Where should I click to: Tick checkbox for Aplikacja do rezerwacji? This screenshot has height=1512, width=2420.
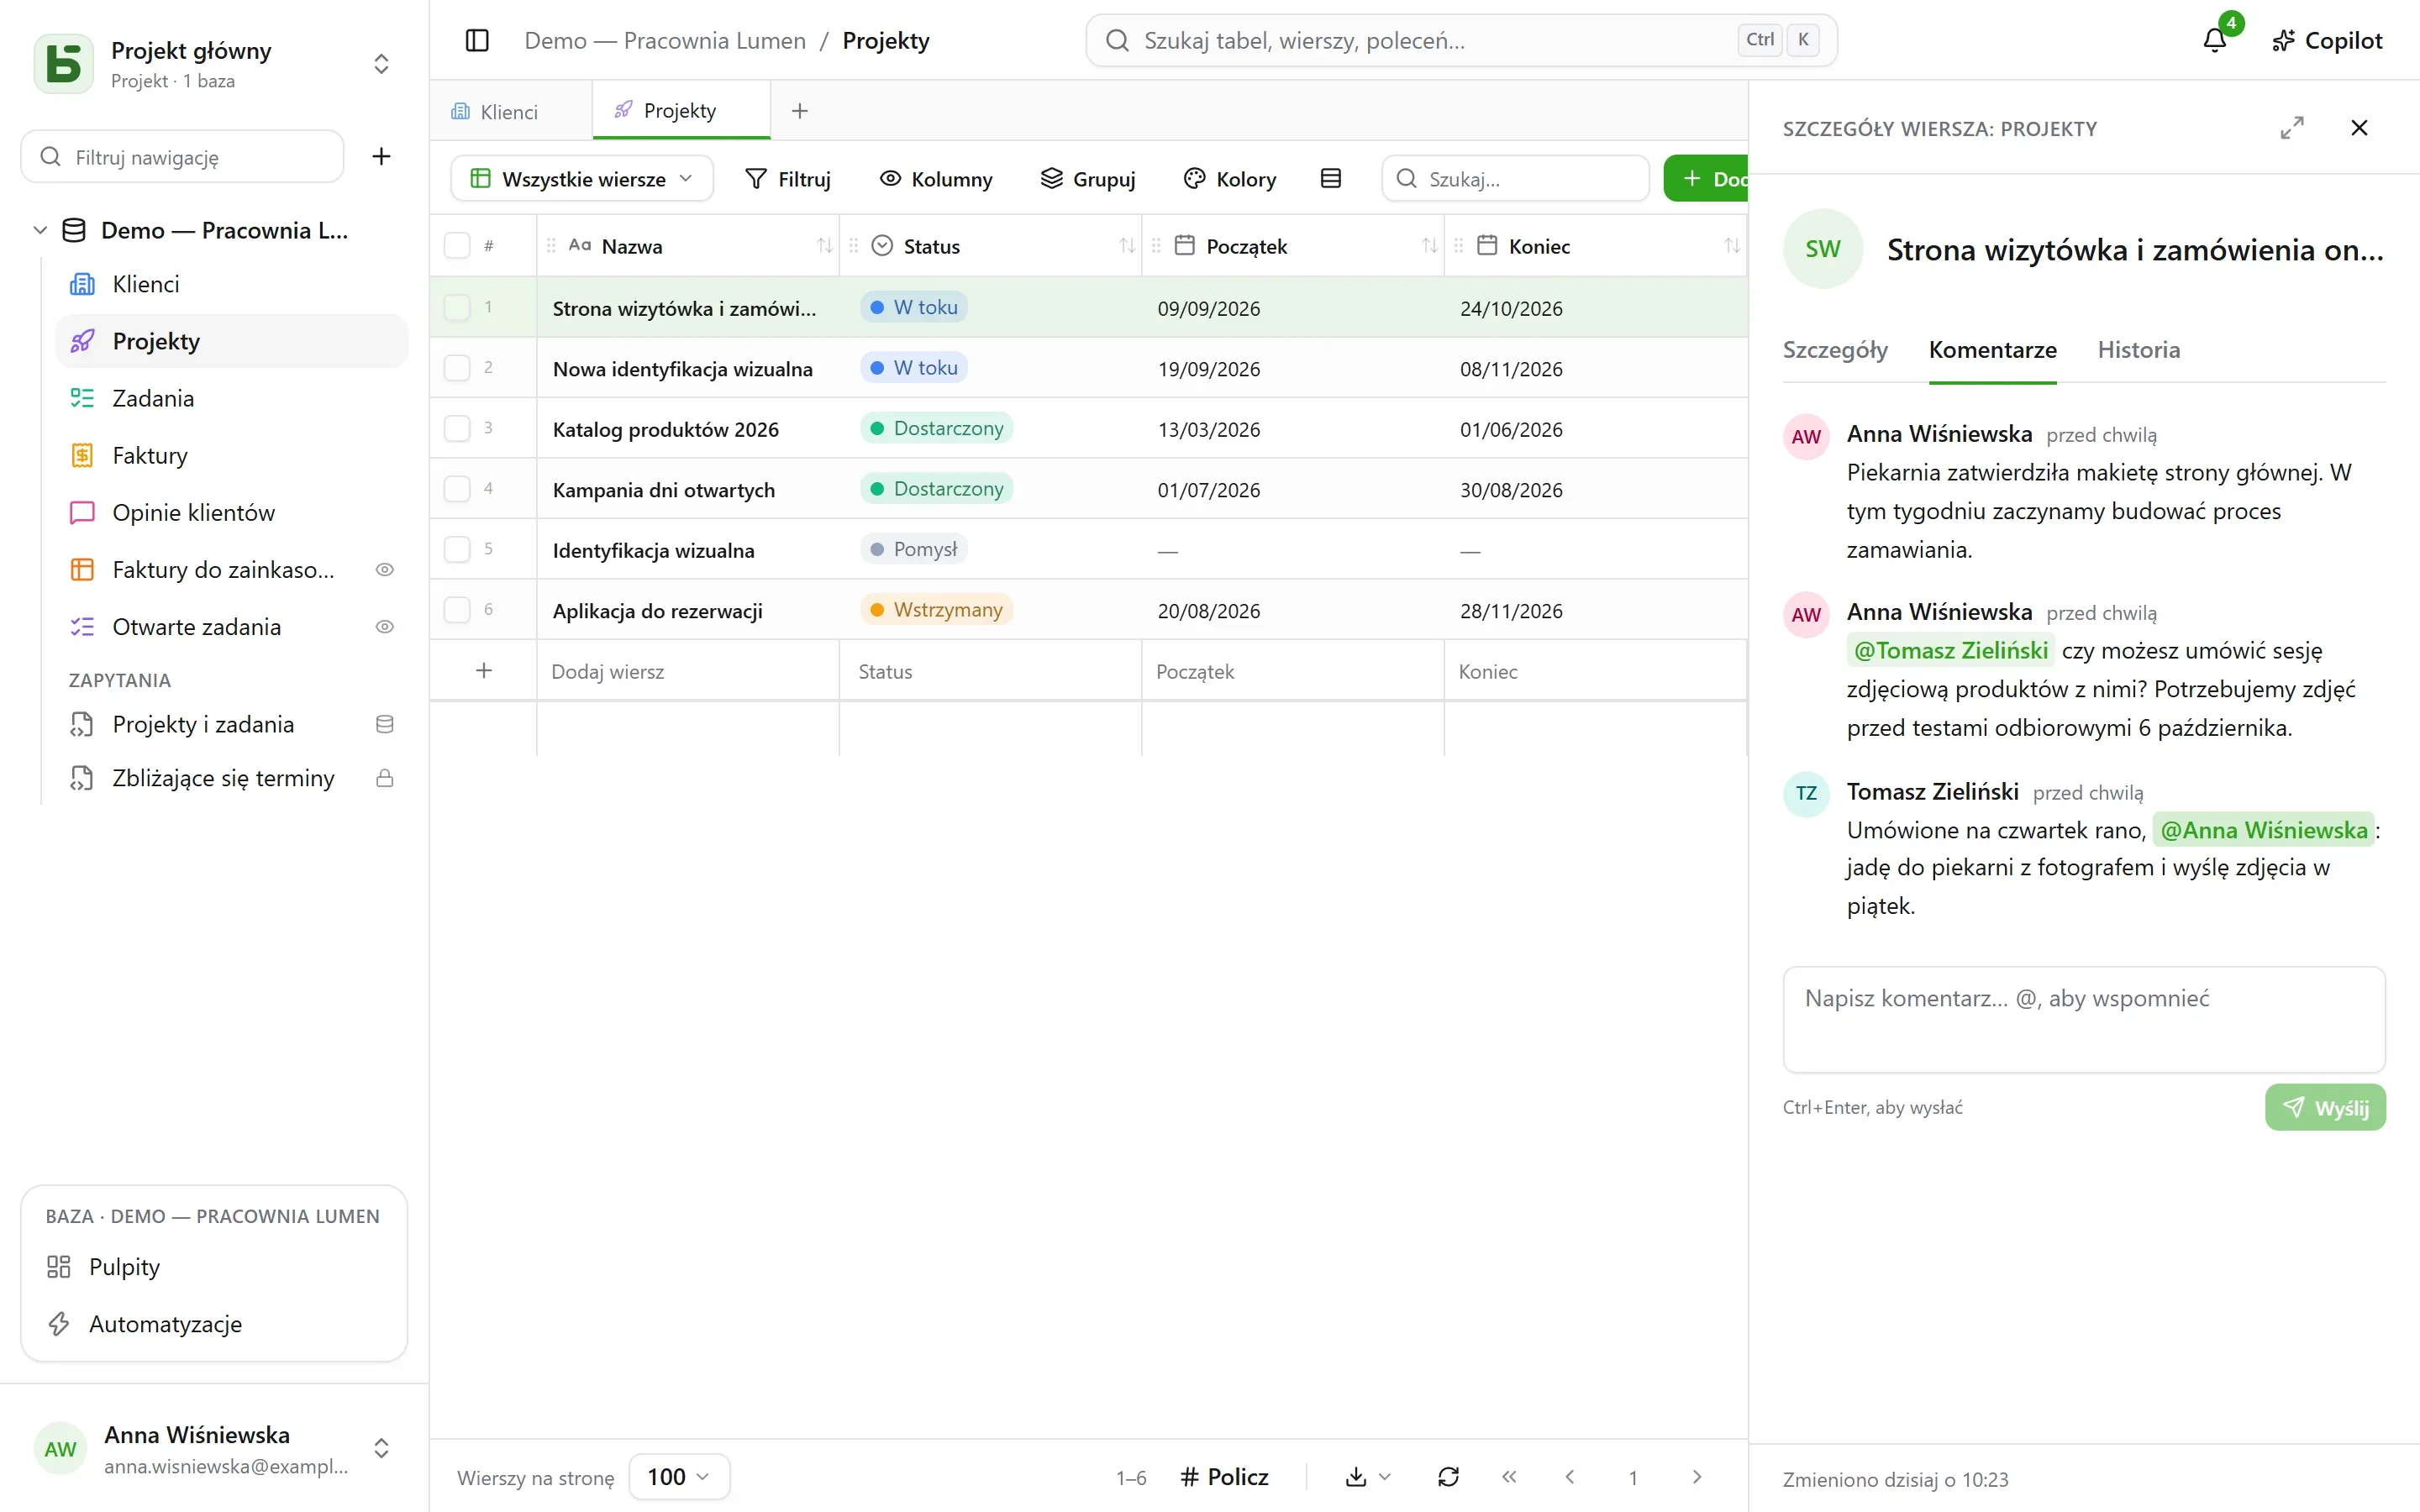pyautogui.click(x=457, y=609)
